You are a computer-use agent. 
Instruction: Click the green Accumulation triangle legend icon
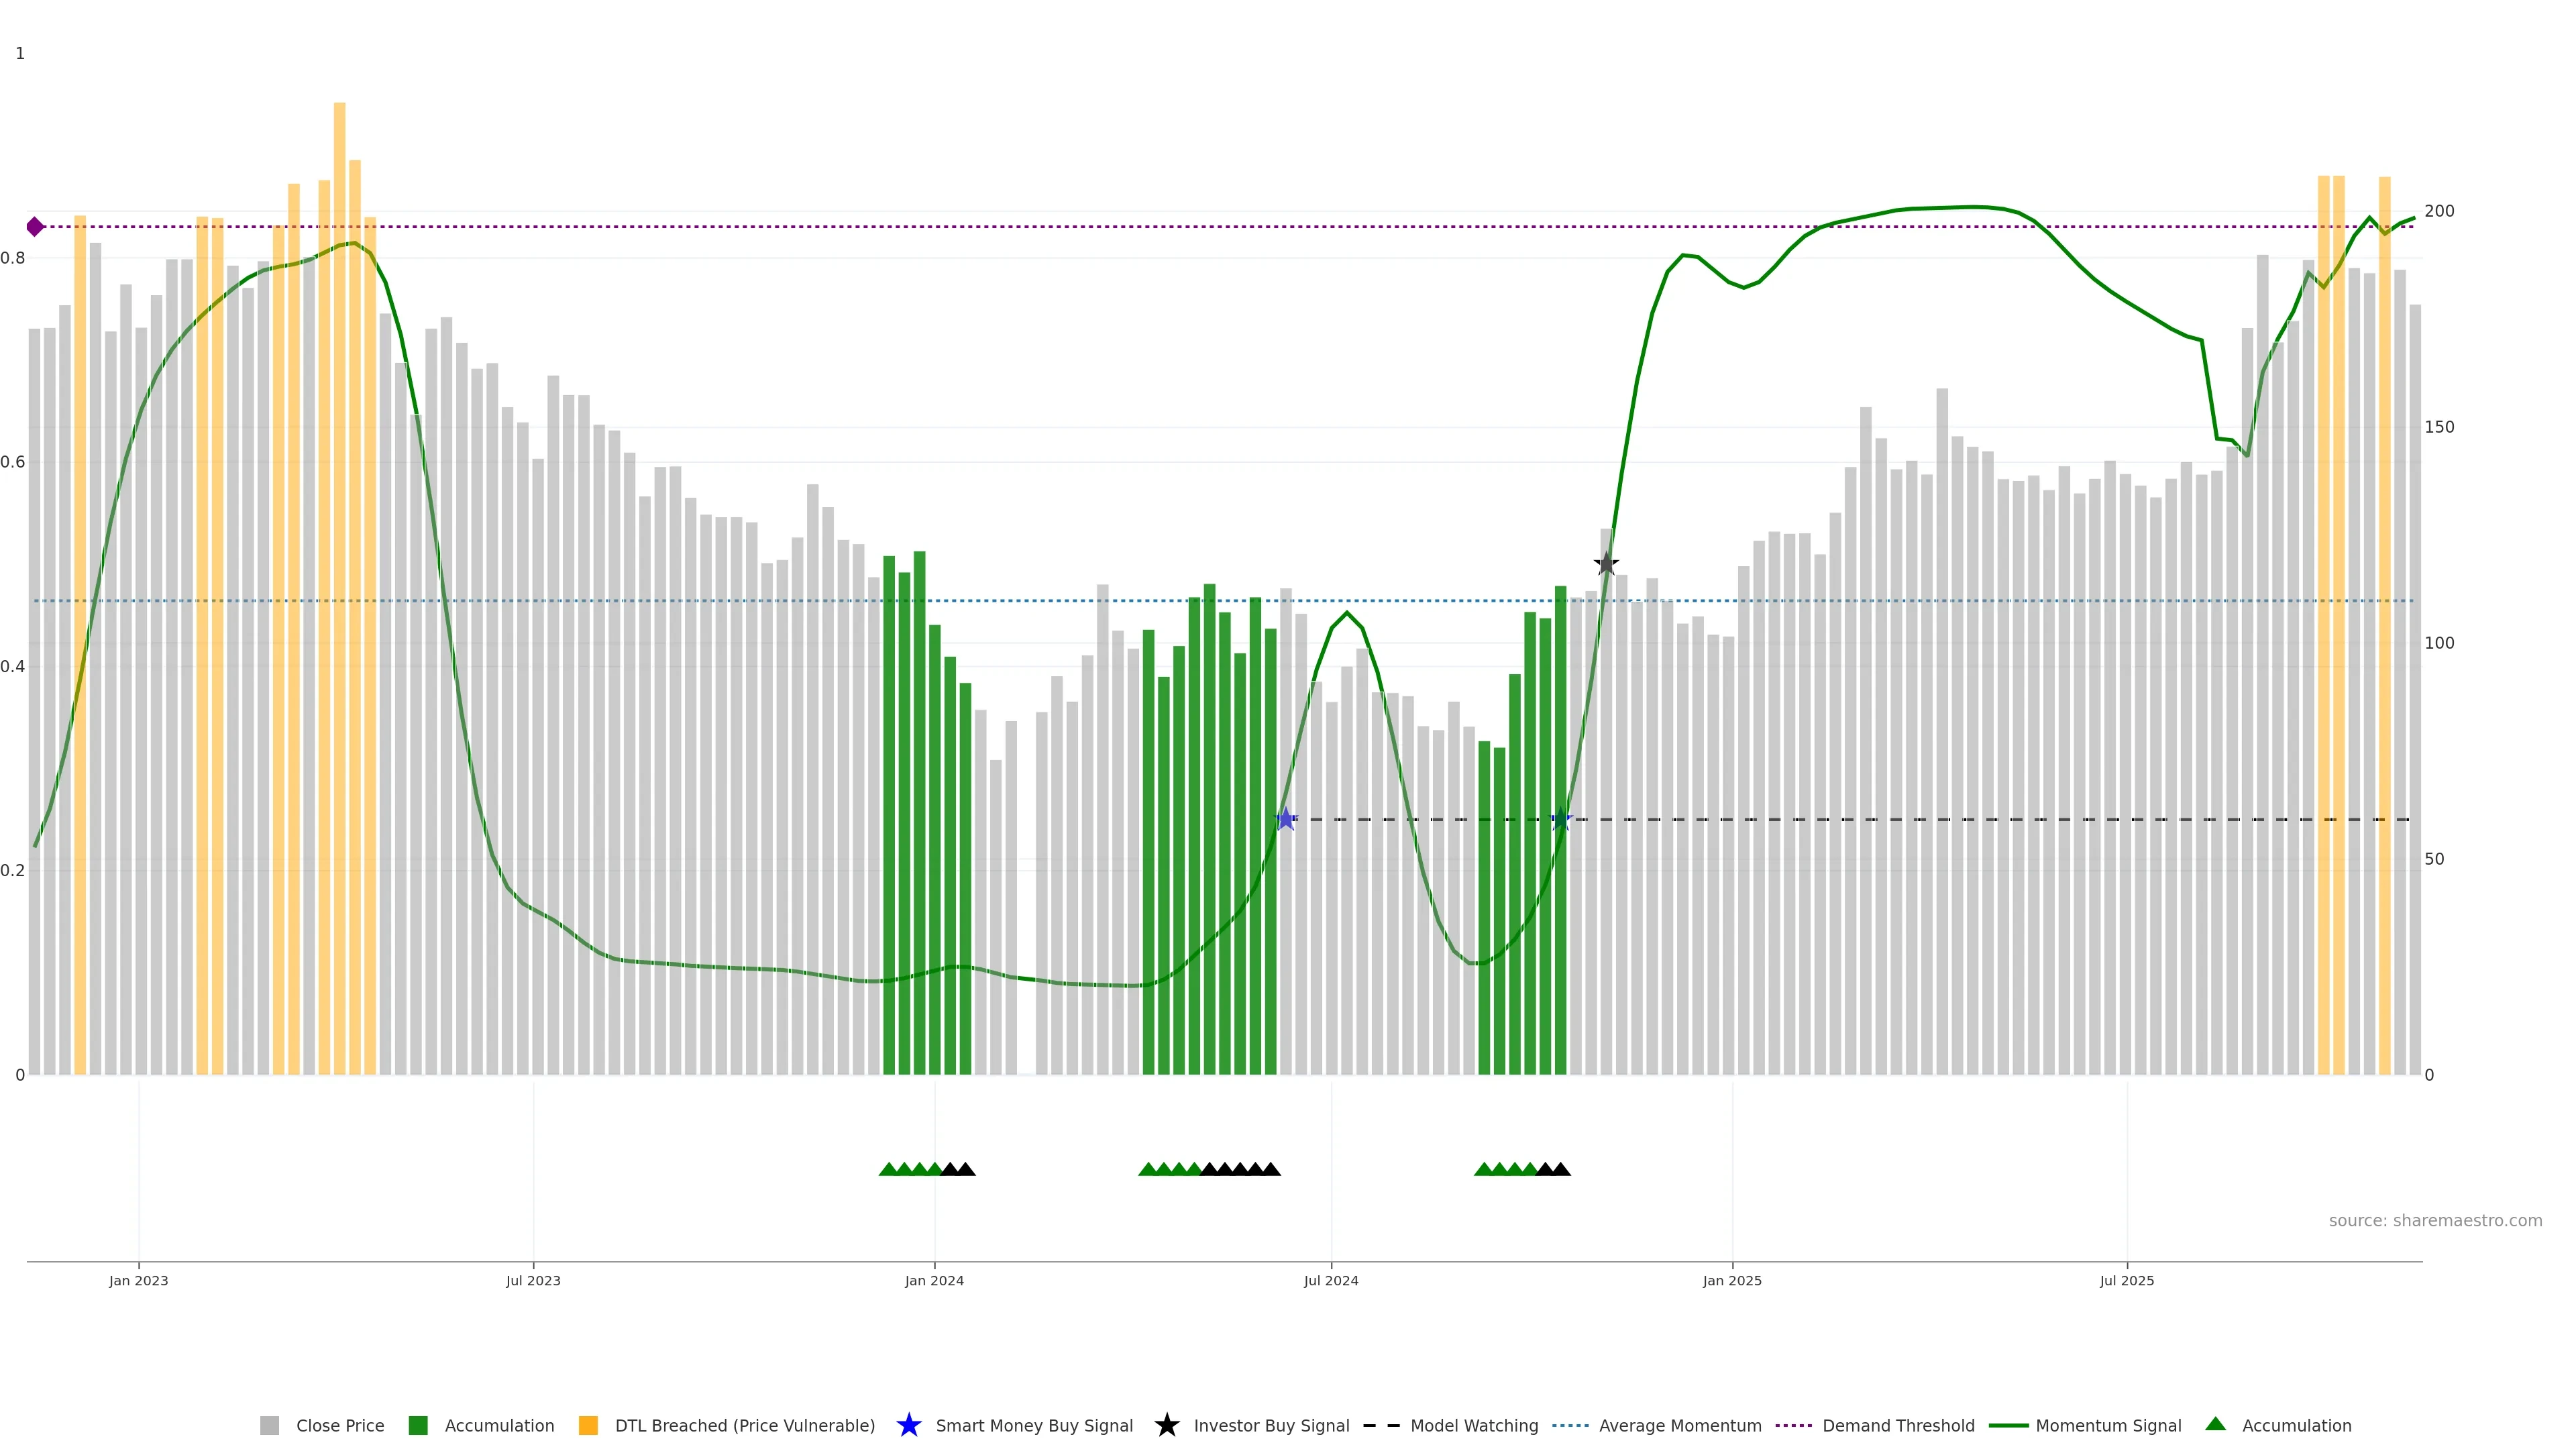(2215, 1424)
